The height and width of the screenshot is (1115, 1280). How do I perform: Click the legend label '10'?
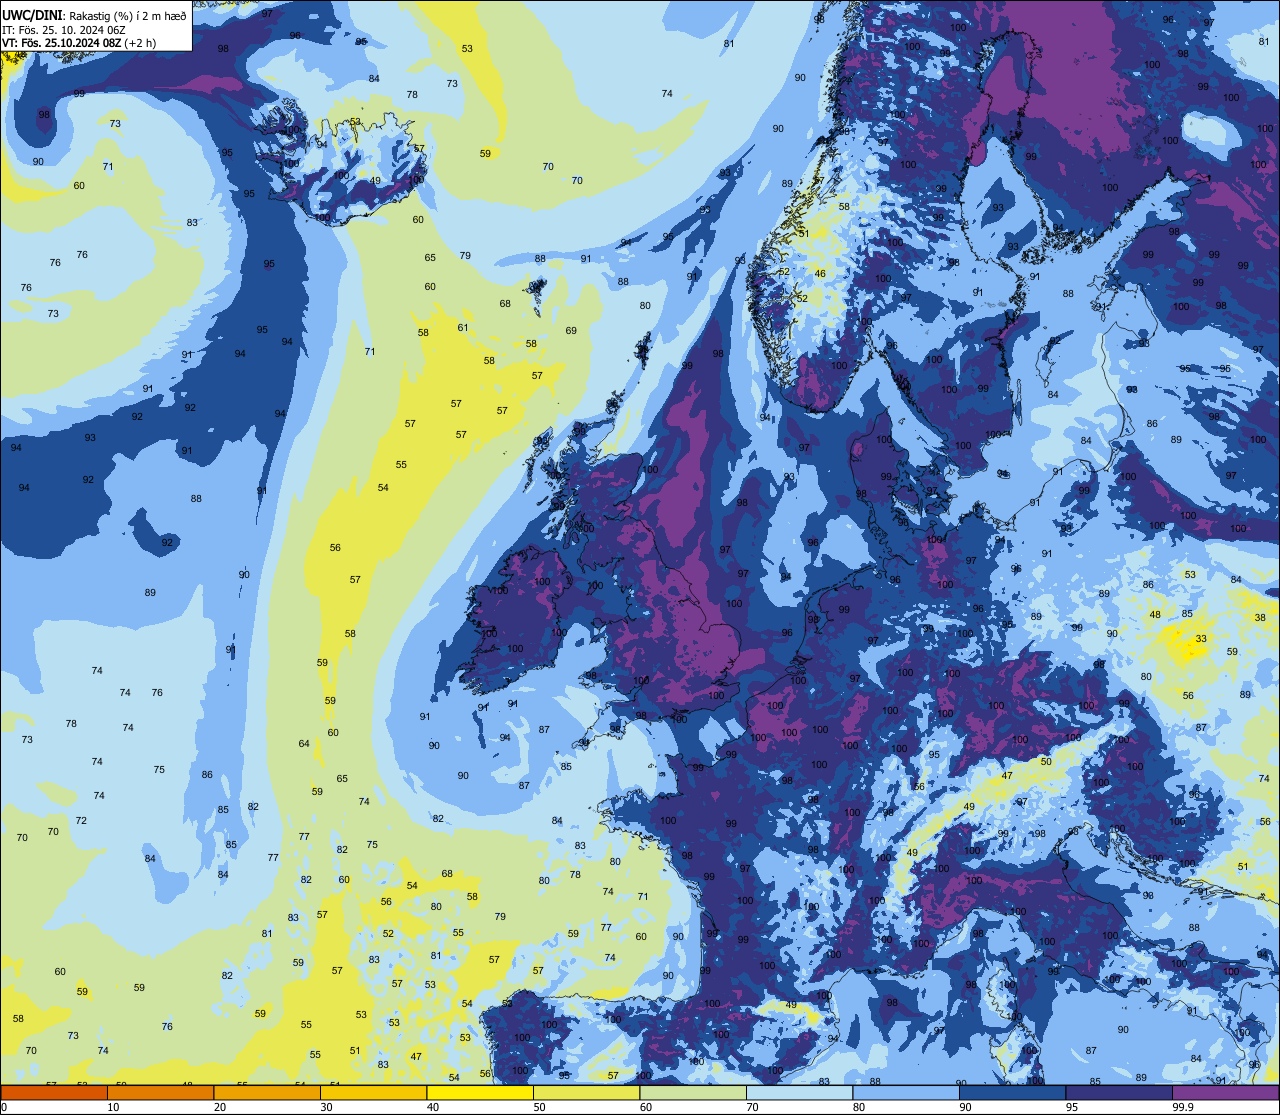coord(113,1107)
